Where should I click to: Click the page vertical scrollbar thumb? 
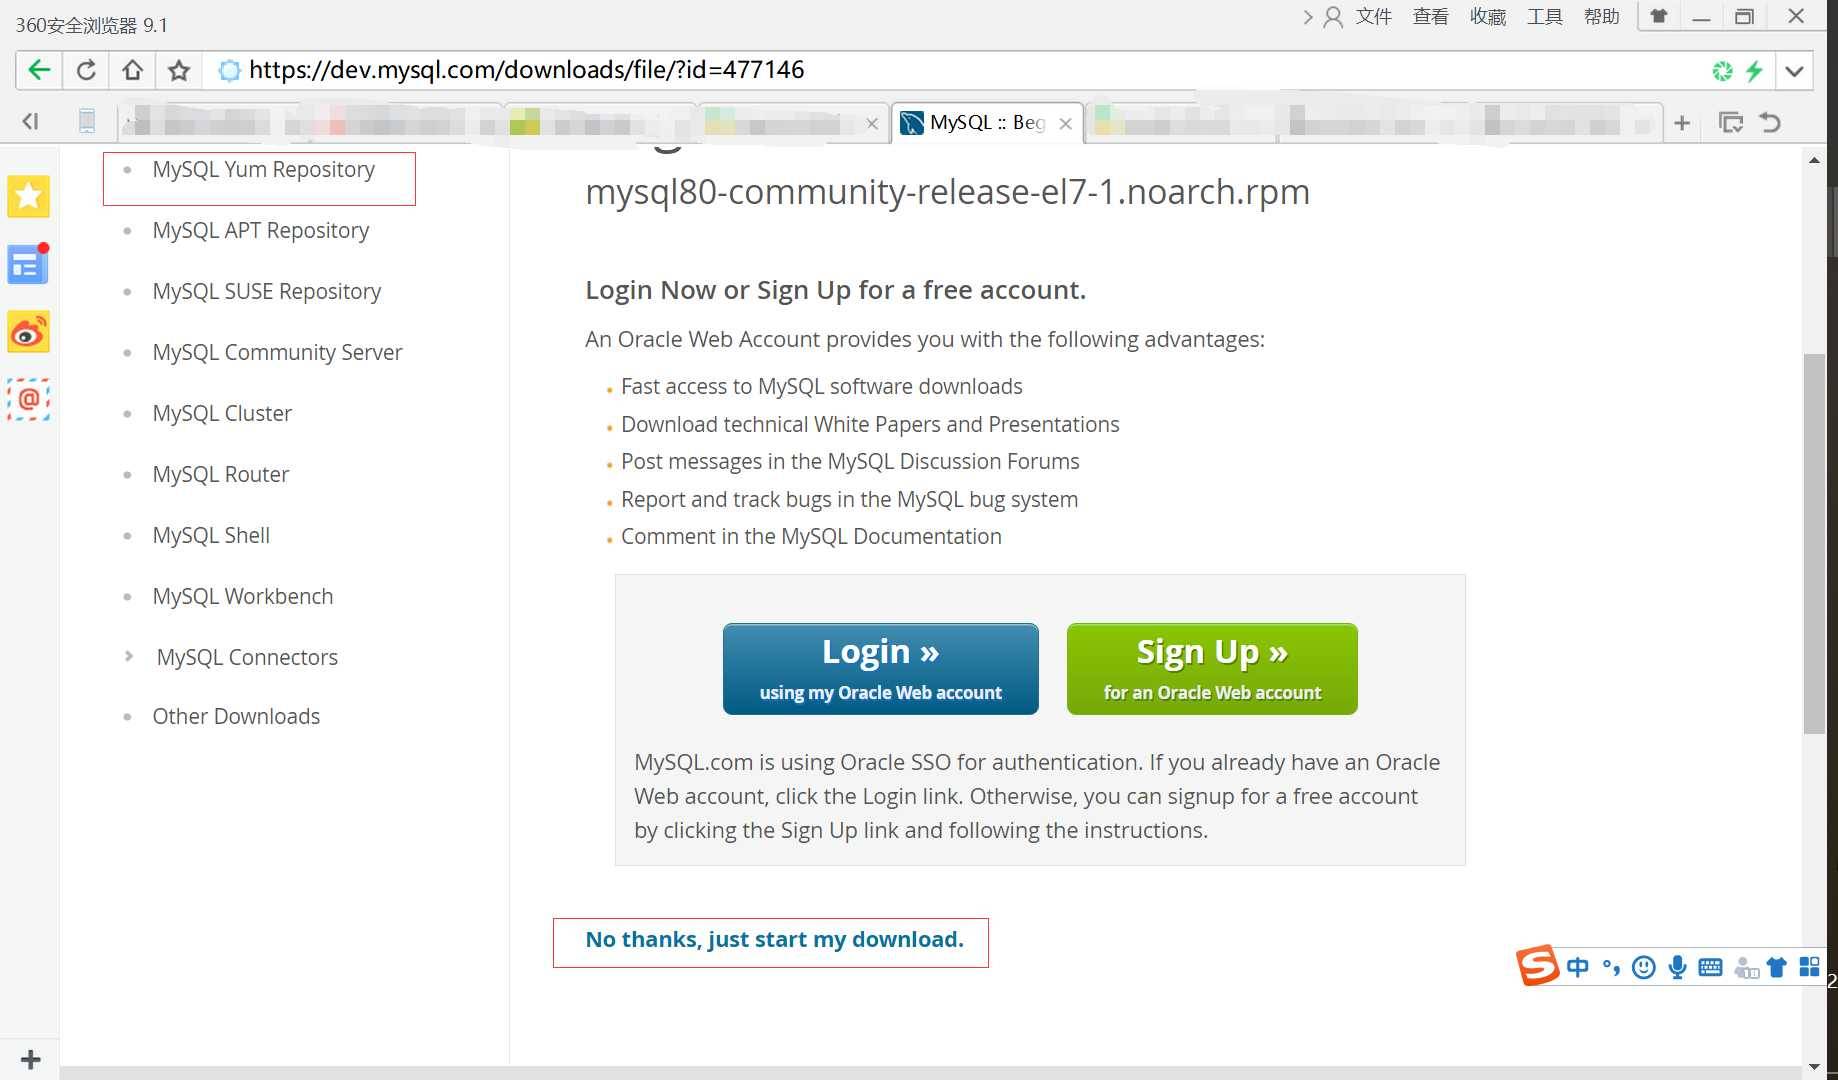pos(1814,544)
